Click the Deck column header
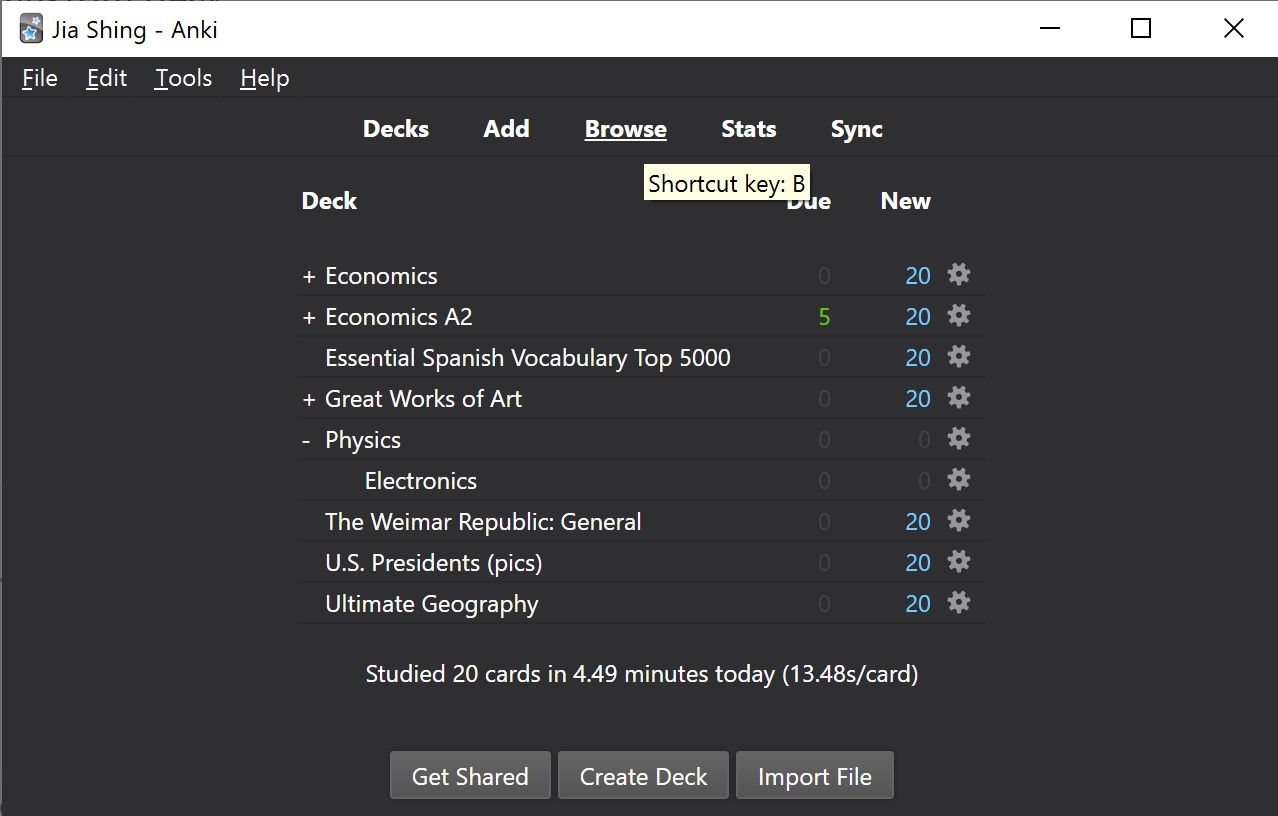 (329, 201)
